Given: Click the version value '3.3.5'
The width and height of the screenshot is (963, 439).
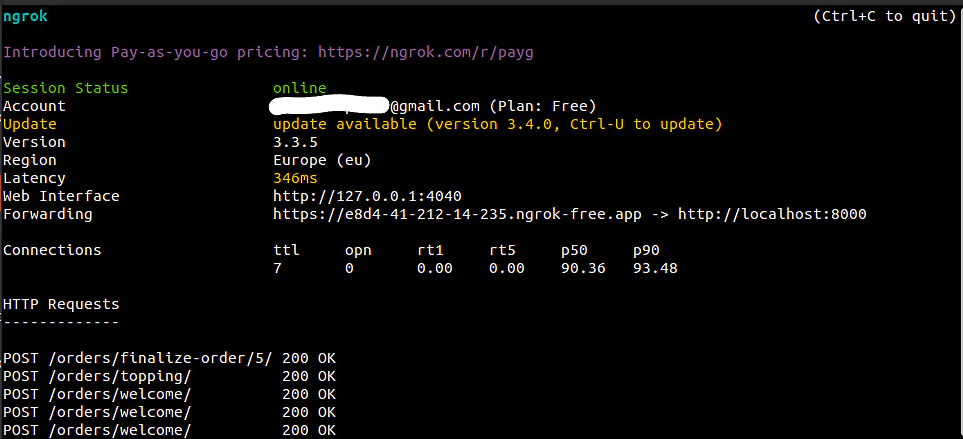Looking at the screenshot, I should (295, 142).
